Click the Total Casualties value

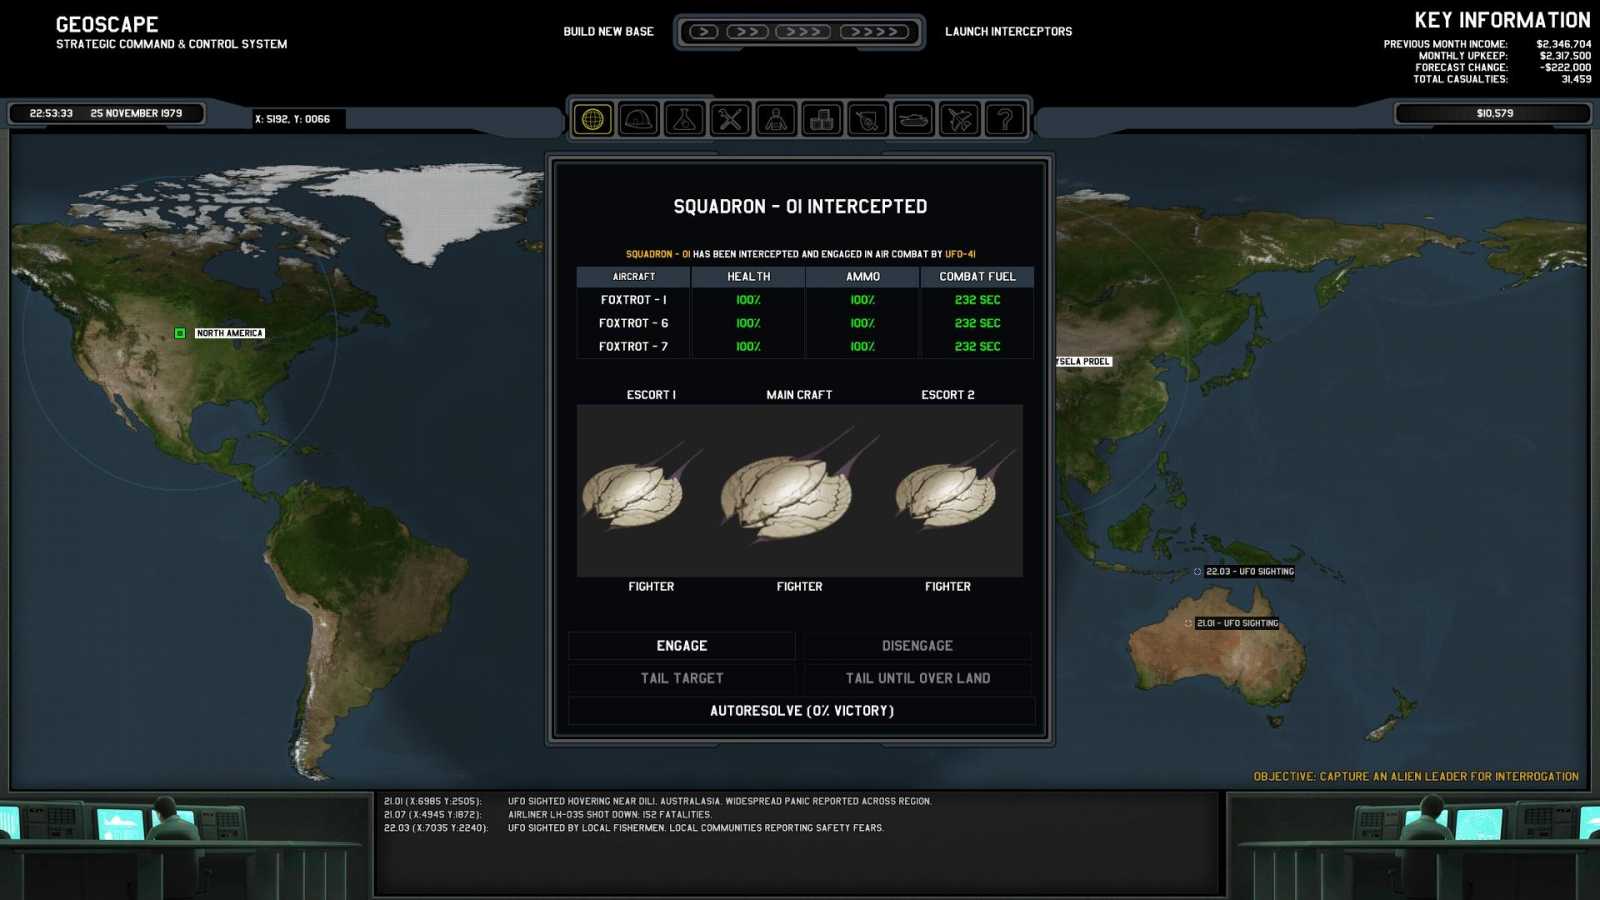[x=1576, y=79]
